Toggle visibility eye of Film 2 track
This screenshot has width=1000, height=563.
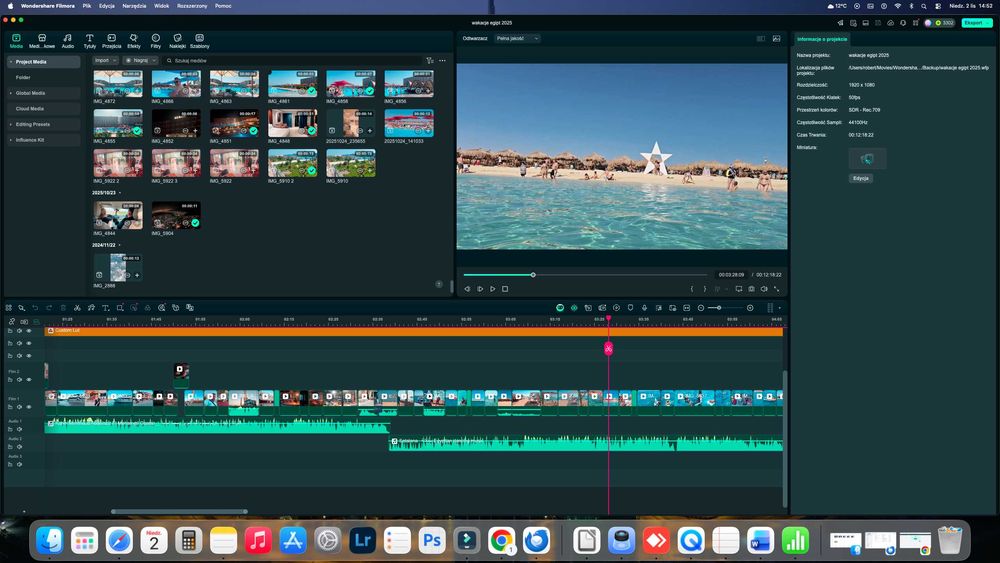(29, 379)
